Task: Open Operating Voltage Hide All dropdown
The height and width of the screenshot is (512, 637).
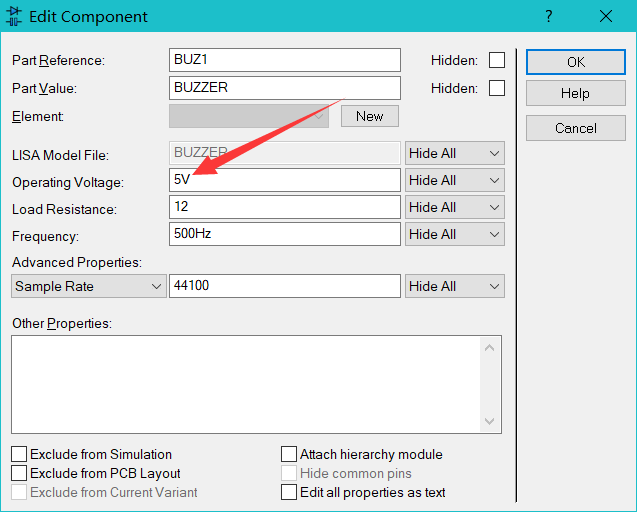Action: tap(455, 180)
